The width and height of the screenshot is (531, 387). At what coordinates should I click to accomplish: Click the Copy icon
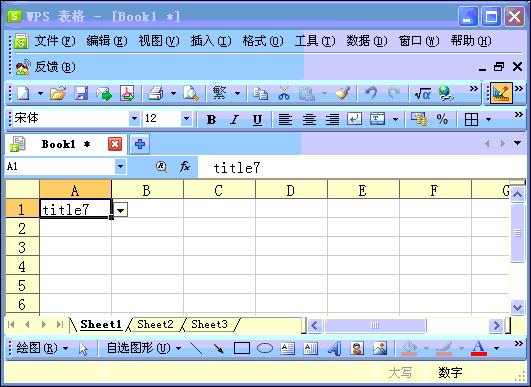coord(260,93)
